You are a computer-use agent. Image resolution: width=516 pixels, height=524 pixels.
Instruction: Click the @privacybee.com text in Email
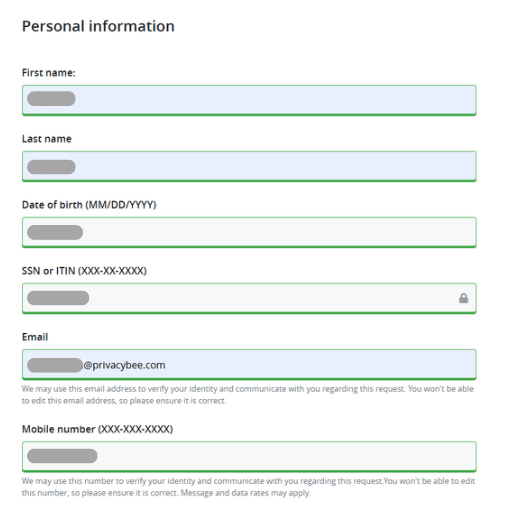124,365
